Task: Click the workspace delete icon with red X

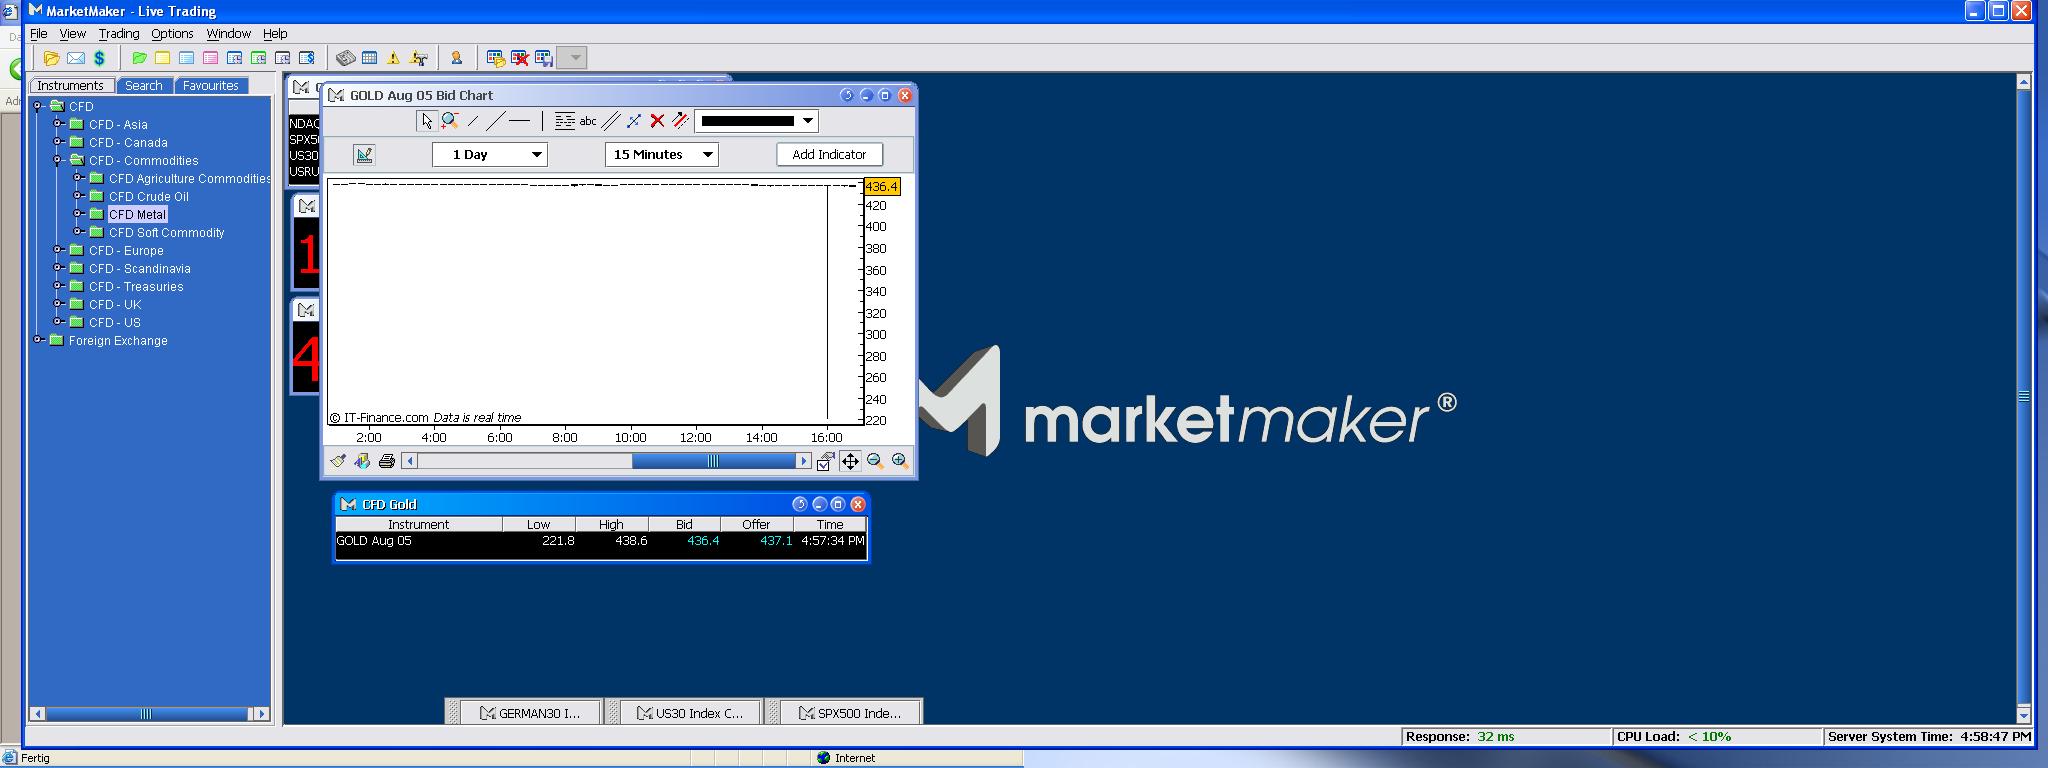Action: 519,58
